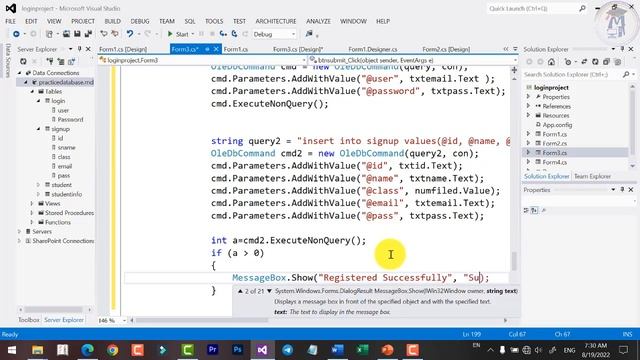Click Refresh icon in Solution Explorer toolbar

(596, 62)
